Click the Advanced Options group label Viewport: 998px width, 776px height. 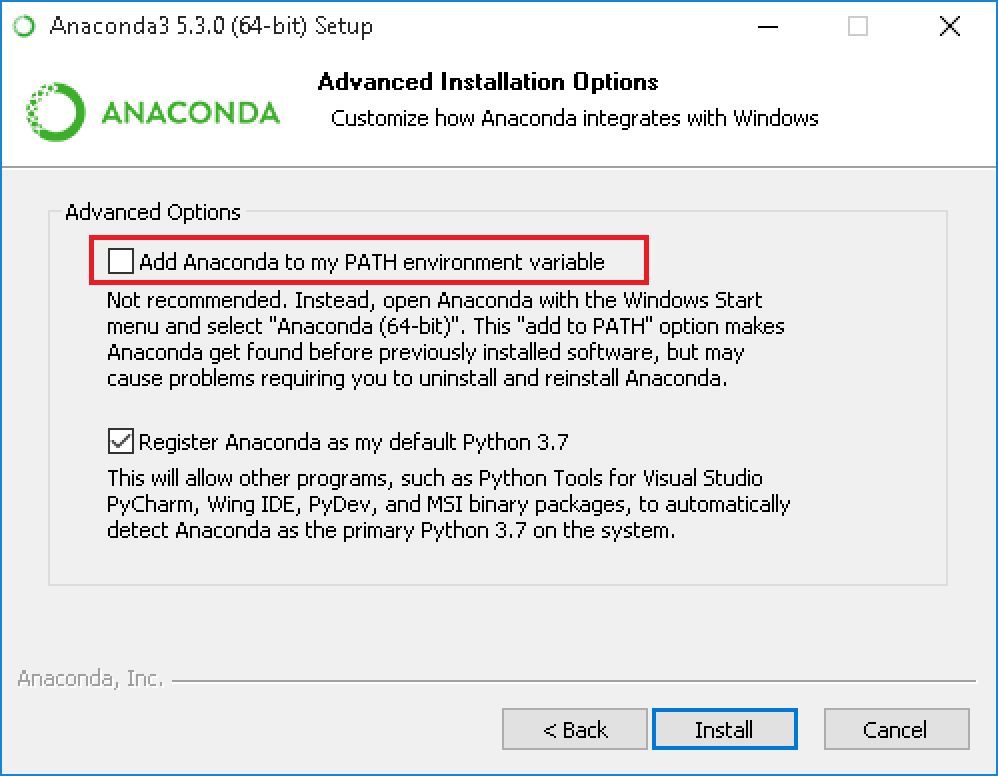tap(153, 212)
